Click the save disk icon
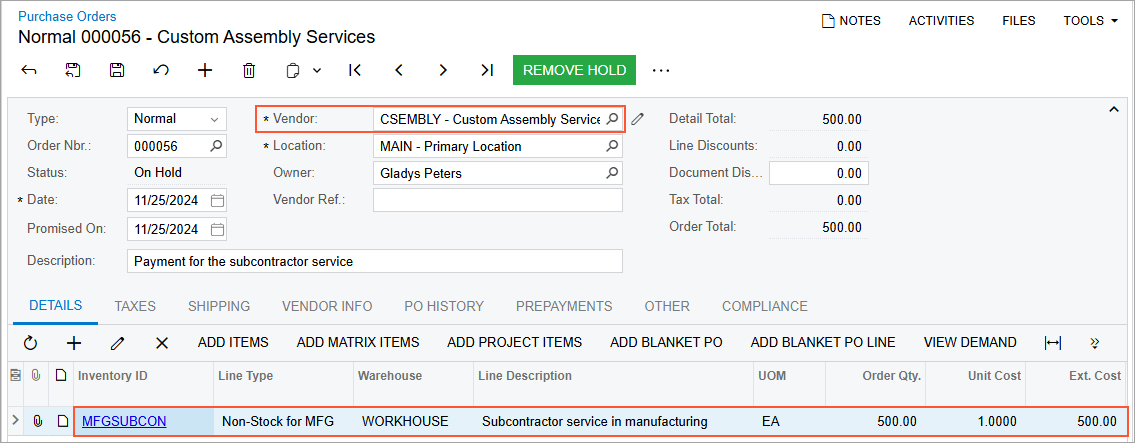Screen dimensions: 1135x443 tap(117, 70)
